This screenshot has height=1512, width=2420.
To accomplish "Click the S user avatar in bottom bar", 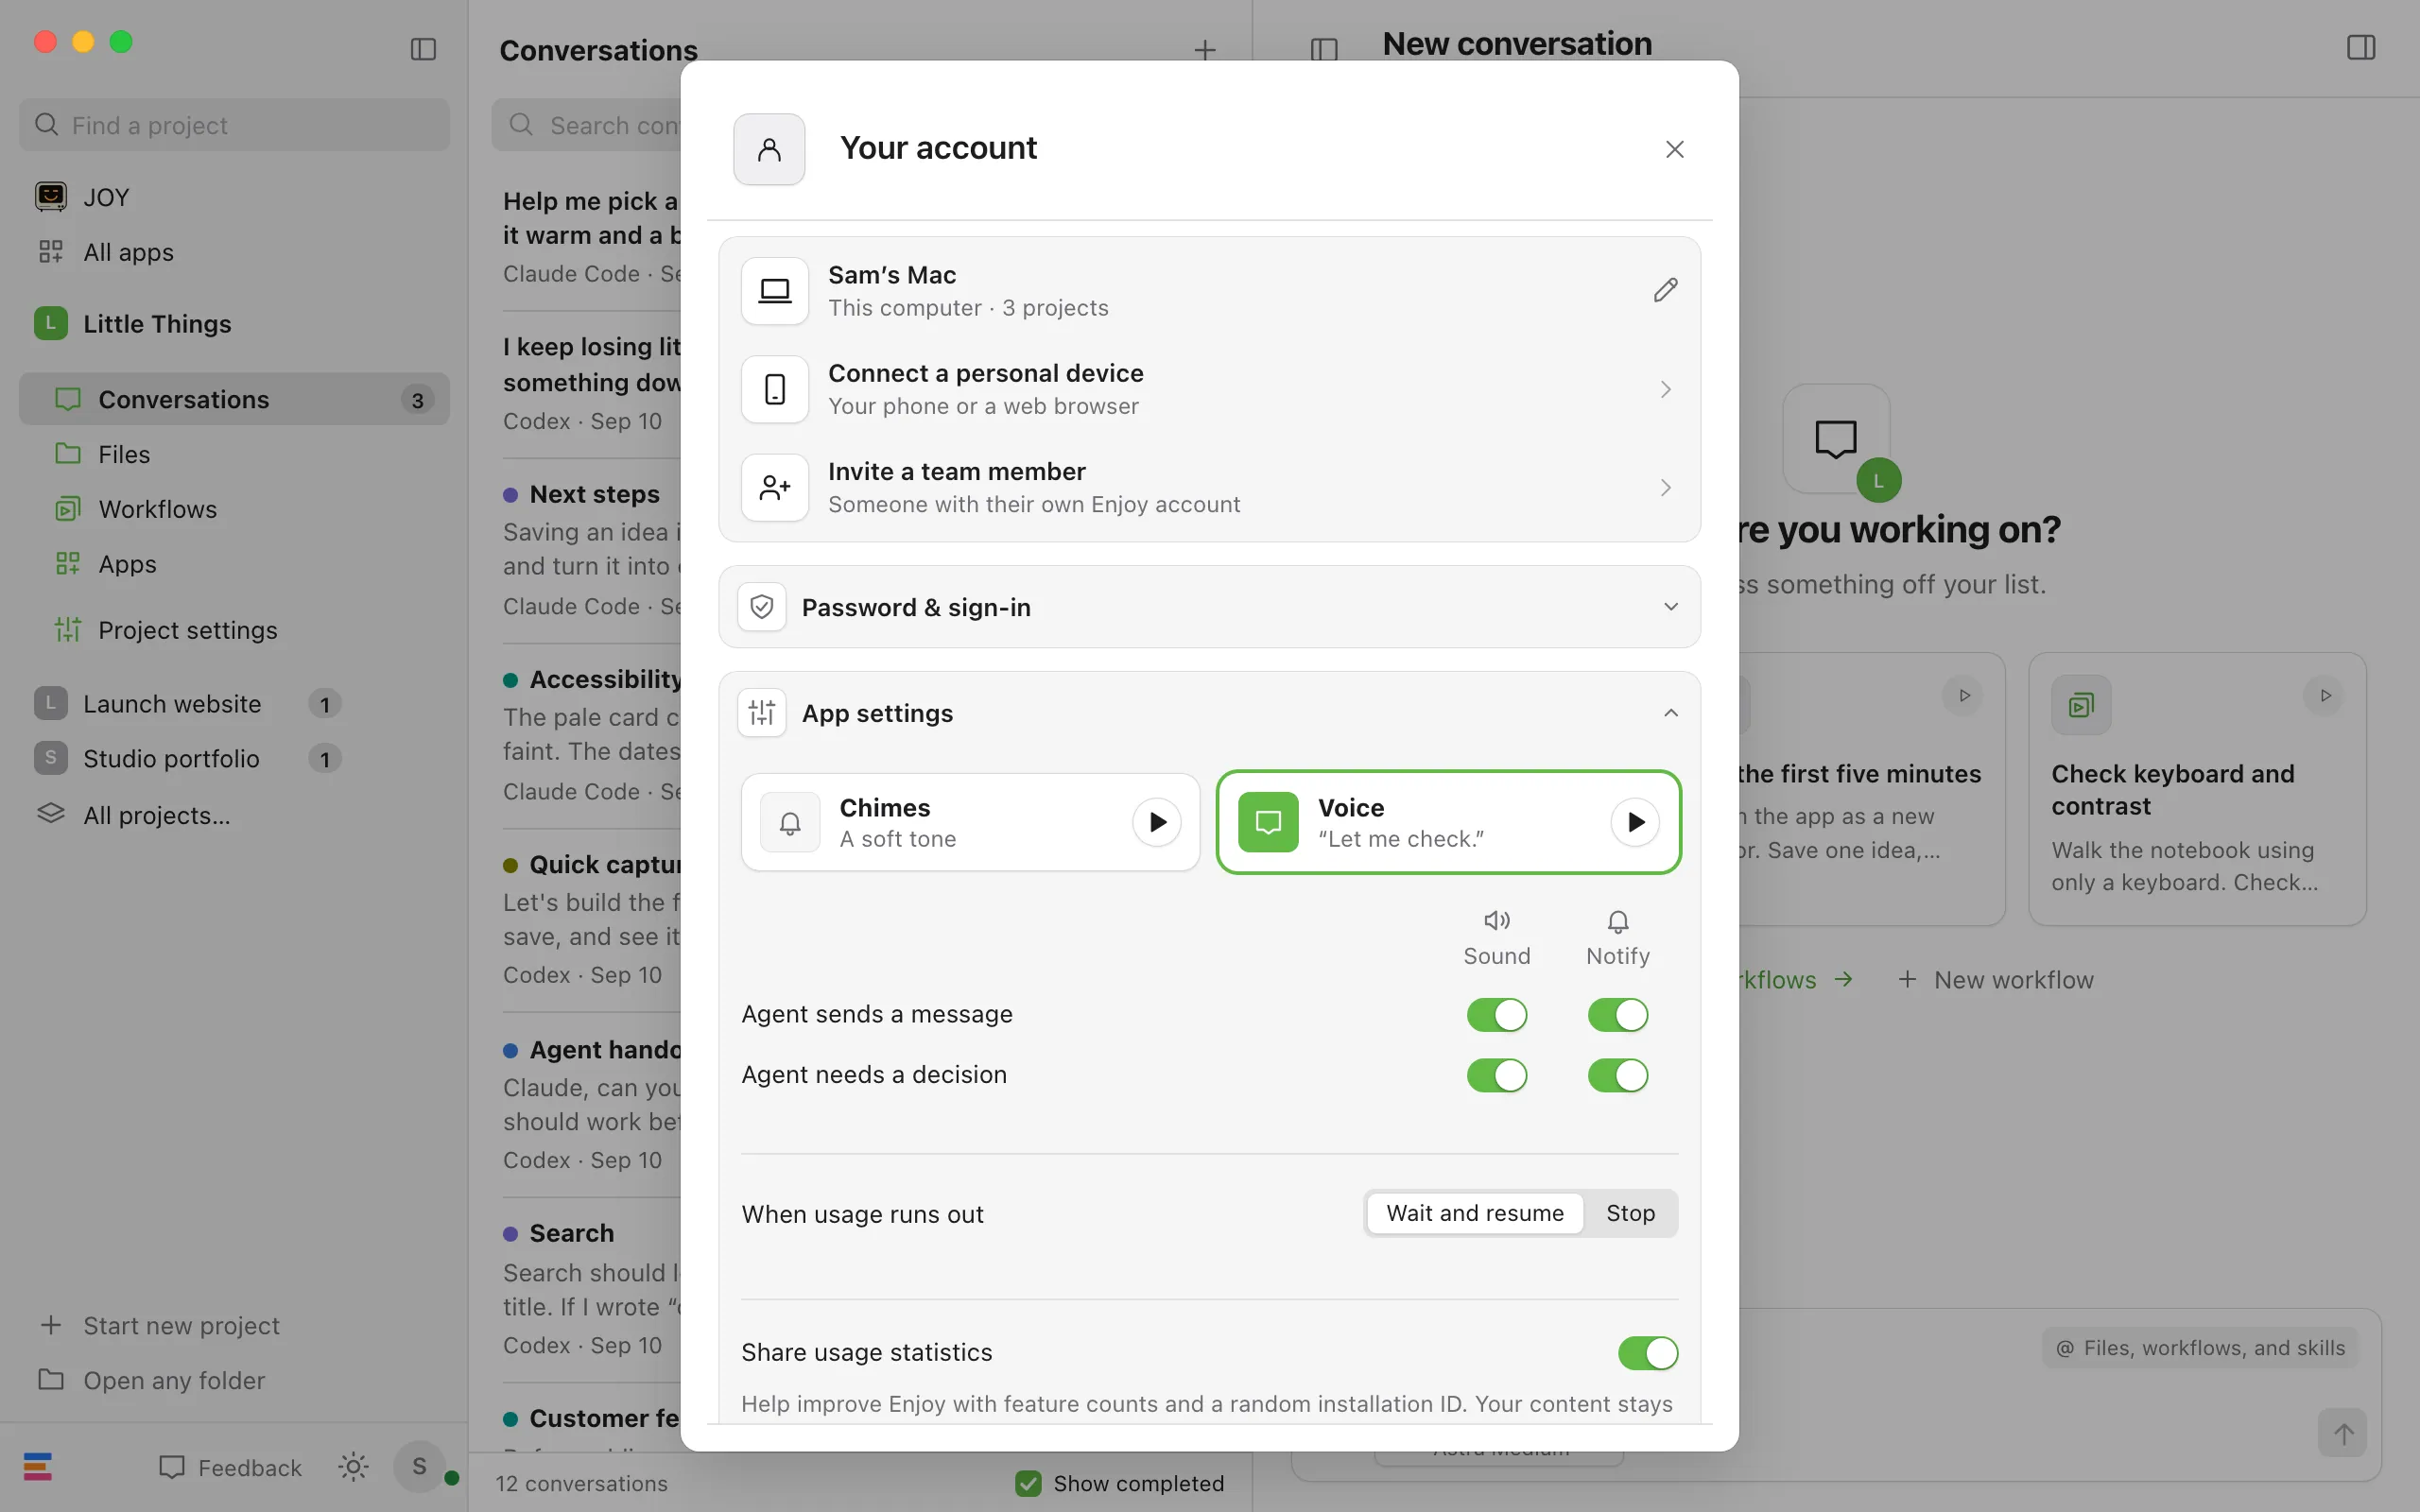I will (x=419, y=1467).
